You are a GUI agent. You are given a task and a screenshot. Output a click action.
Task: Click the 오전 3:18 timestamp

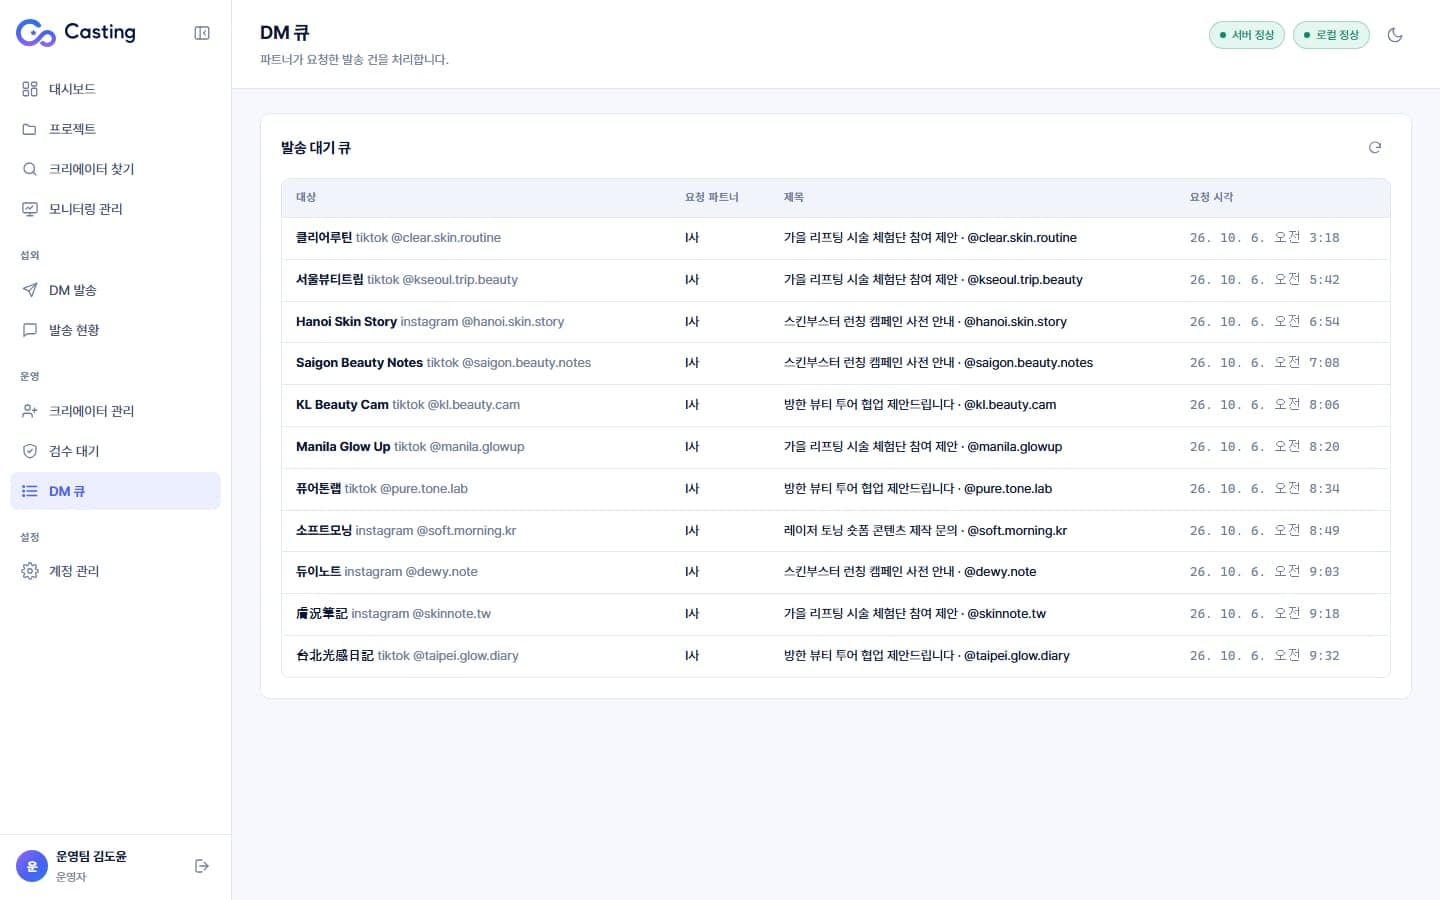pos(1264,238)
